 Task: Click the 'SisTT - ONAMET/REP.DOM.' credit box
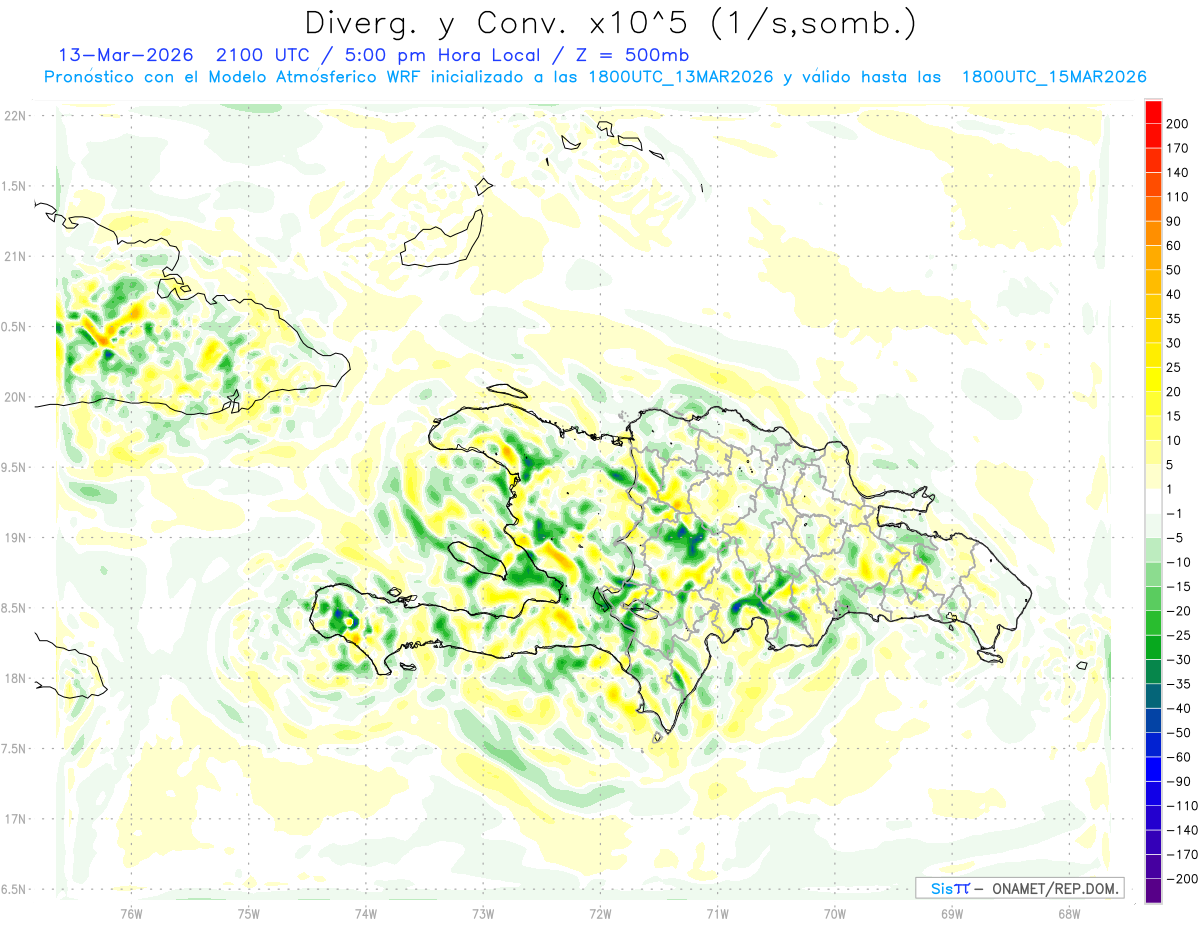pyautogui.click(x=1019, y=888)
